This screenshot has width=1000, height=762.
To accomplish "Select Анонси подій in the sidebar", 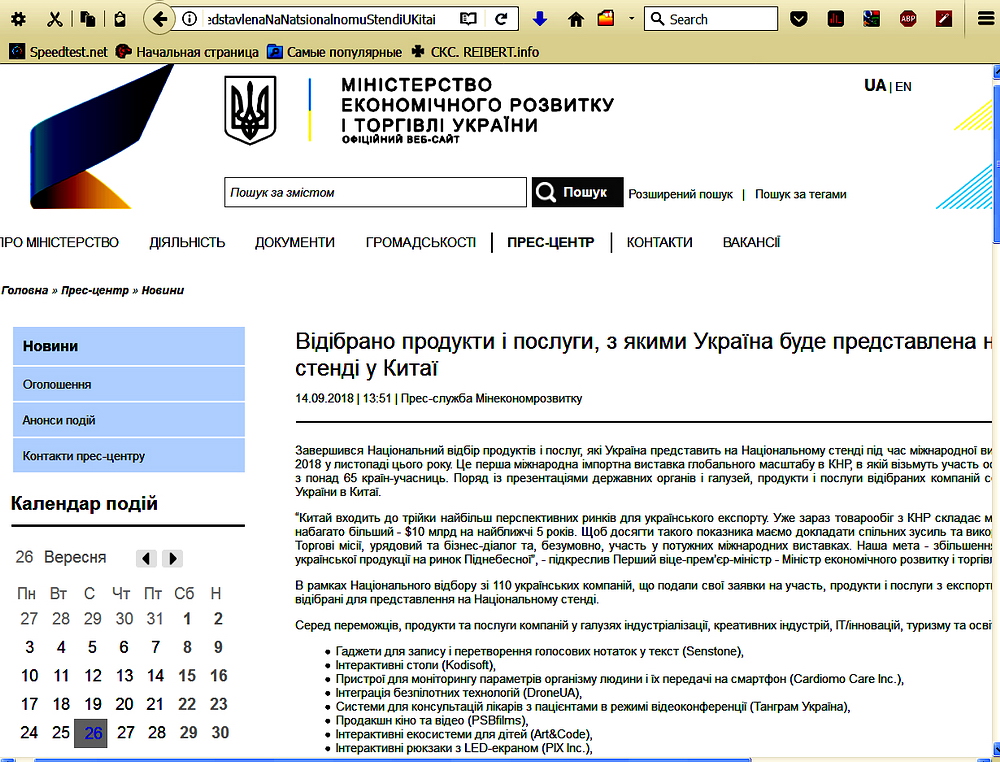I will [129, 420].
